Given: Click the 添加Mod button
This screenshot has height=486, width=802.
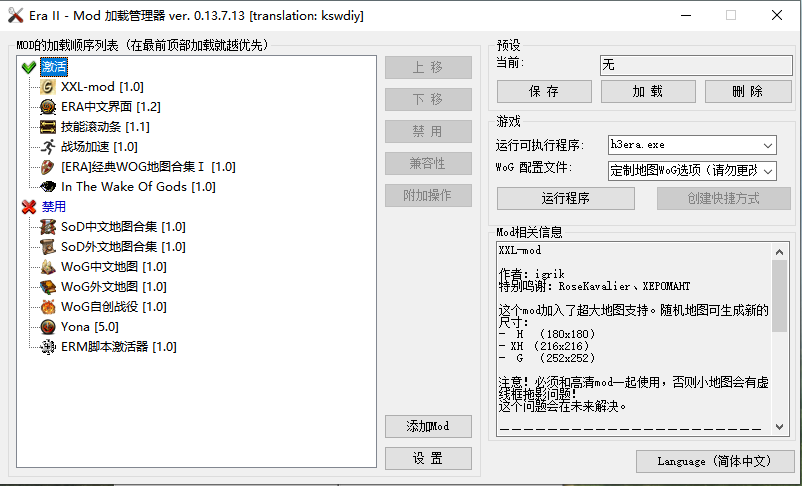Looking at the screenshot, I should click(428, 426).
